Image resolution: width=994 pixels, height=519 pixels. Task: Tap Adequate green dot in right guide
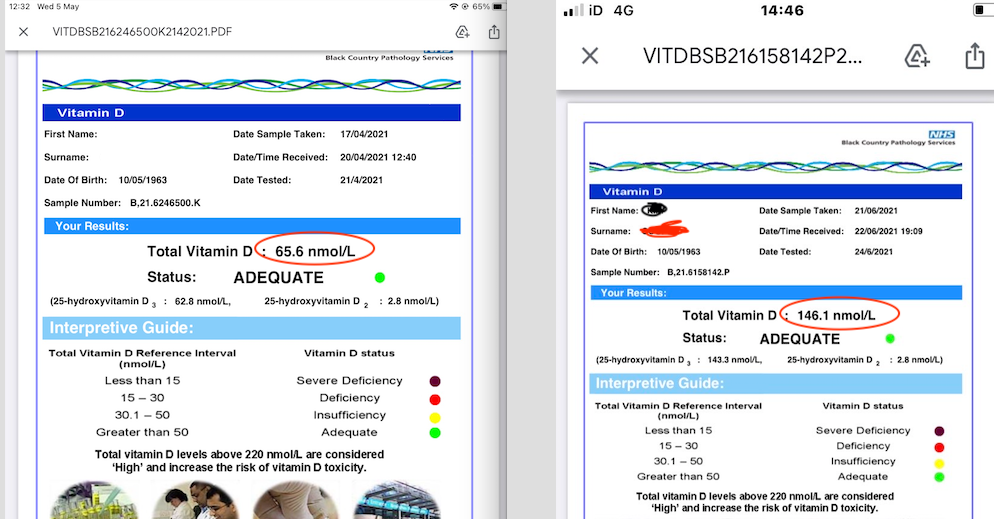(939, 477)
